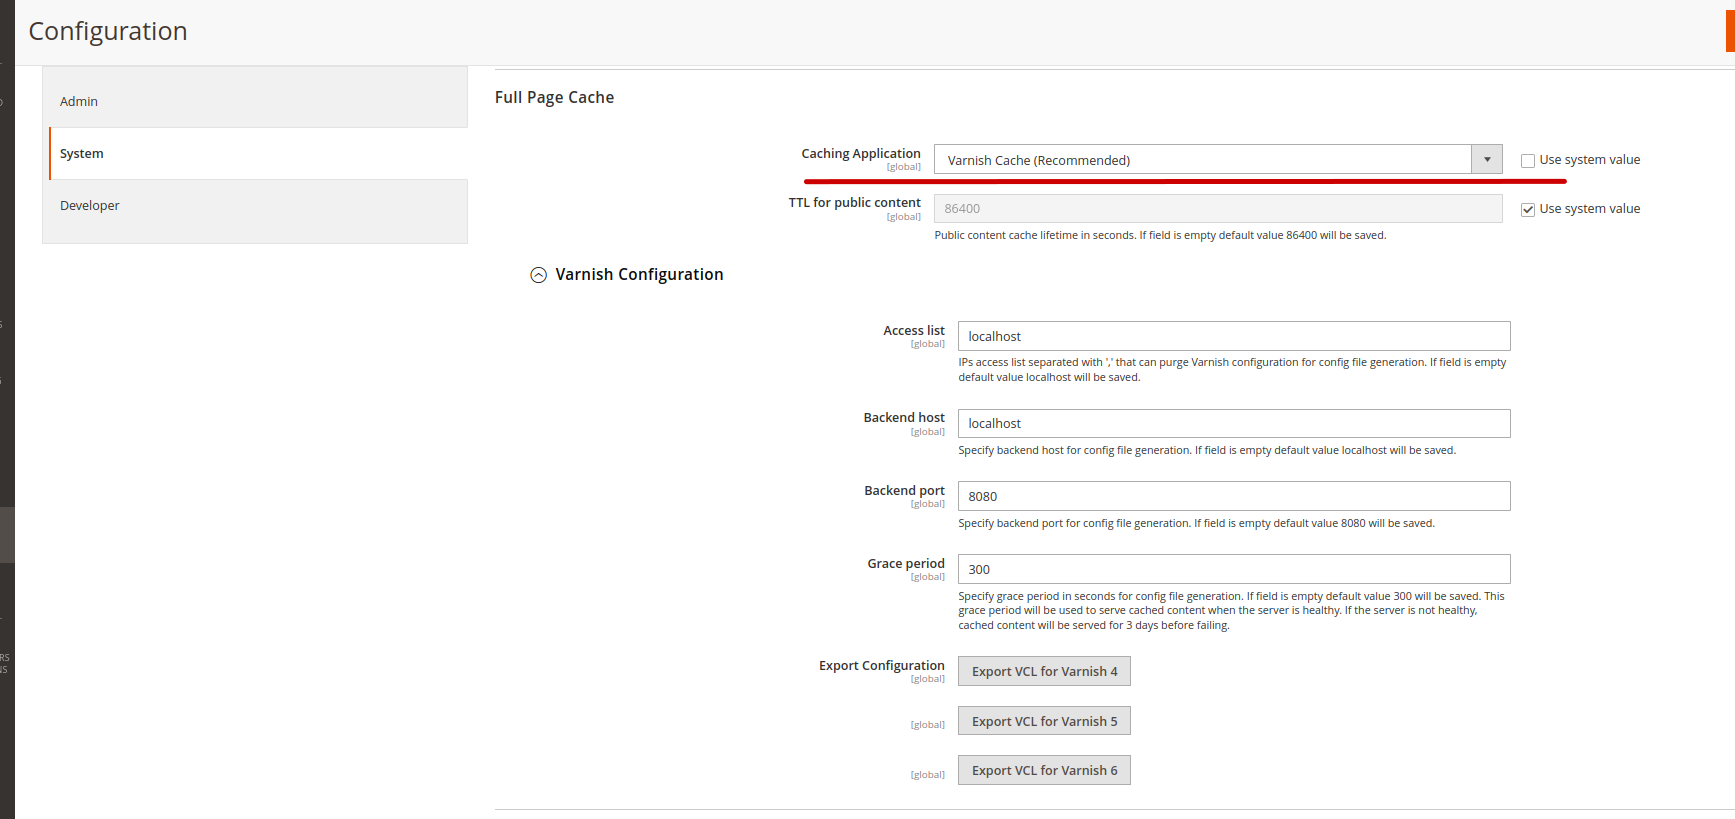Screen dimensions: 1735x819
Task: Click the 'Export Configuration' field label
Action: (881, 666)
